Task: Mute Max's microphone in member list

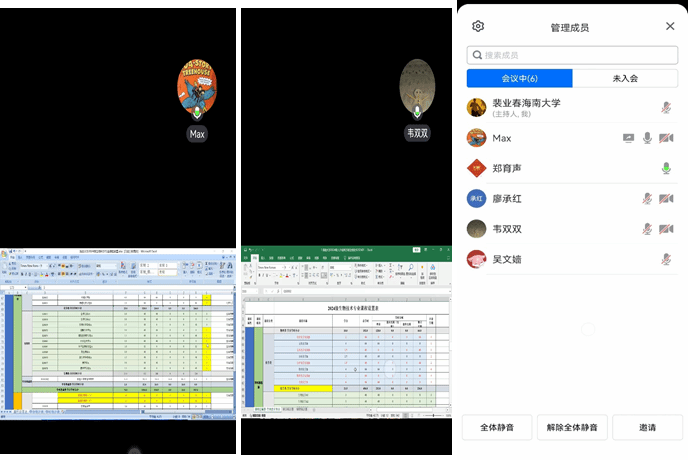Action: coord(647,138)
